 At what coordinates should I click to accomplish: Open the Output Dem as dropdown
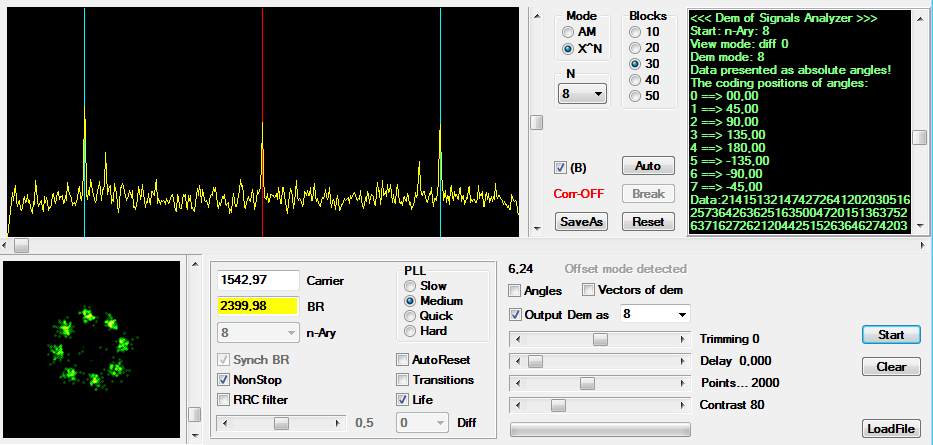pyautogui.click(x=655, y=314)
